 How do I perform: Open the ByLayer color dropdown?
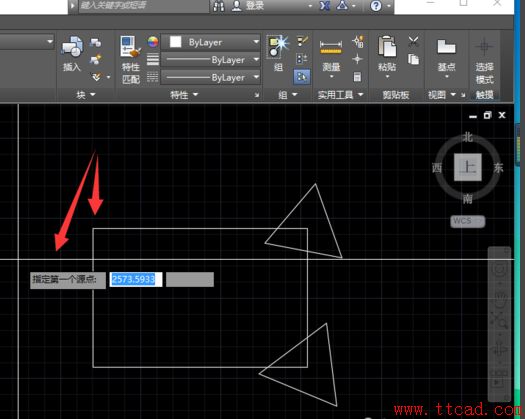(211, 42)
